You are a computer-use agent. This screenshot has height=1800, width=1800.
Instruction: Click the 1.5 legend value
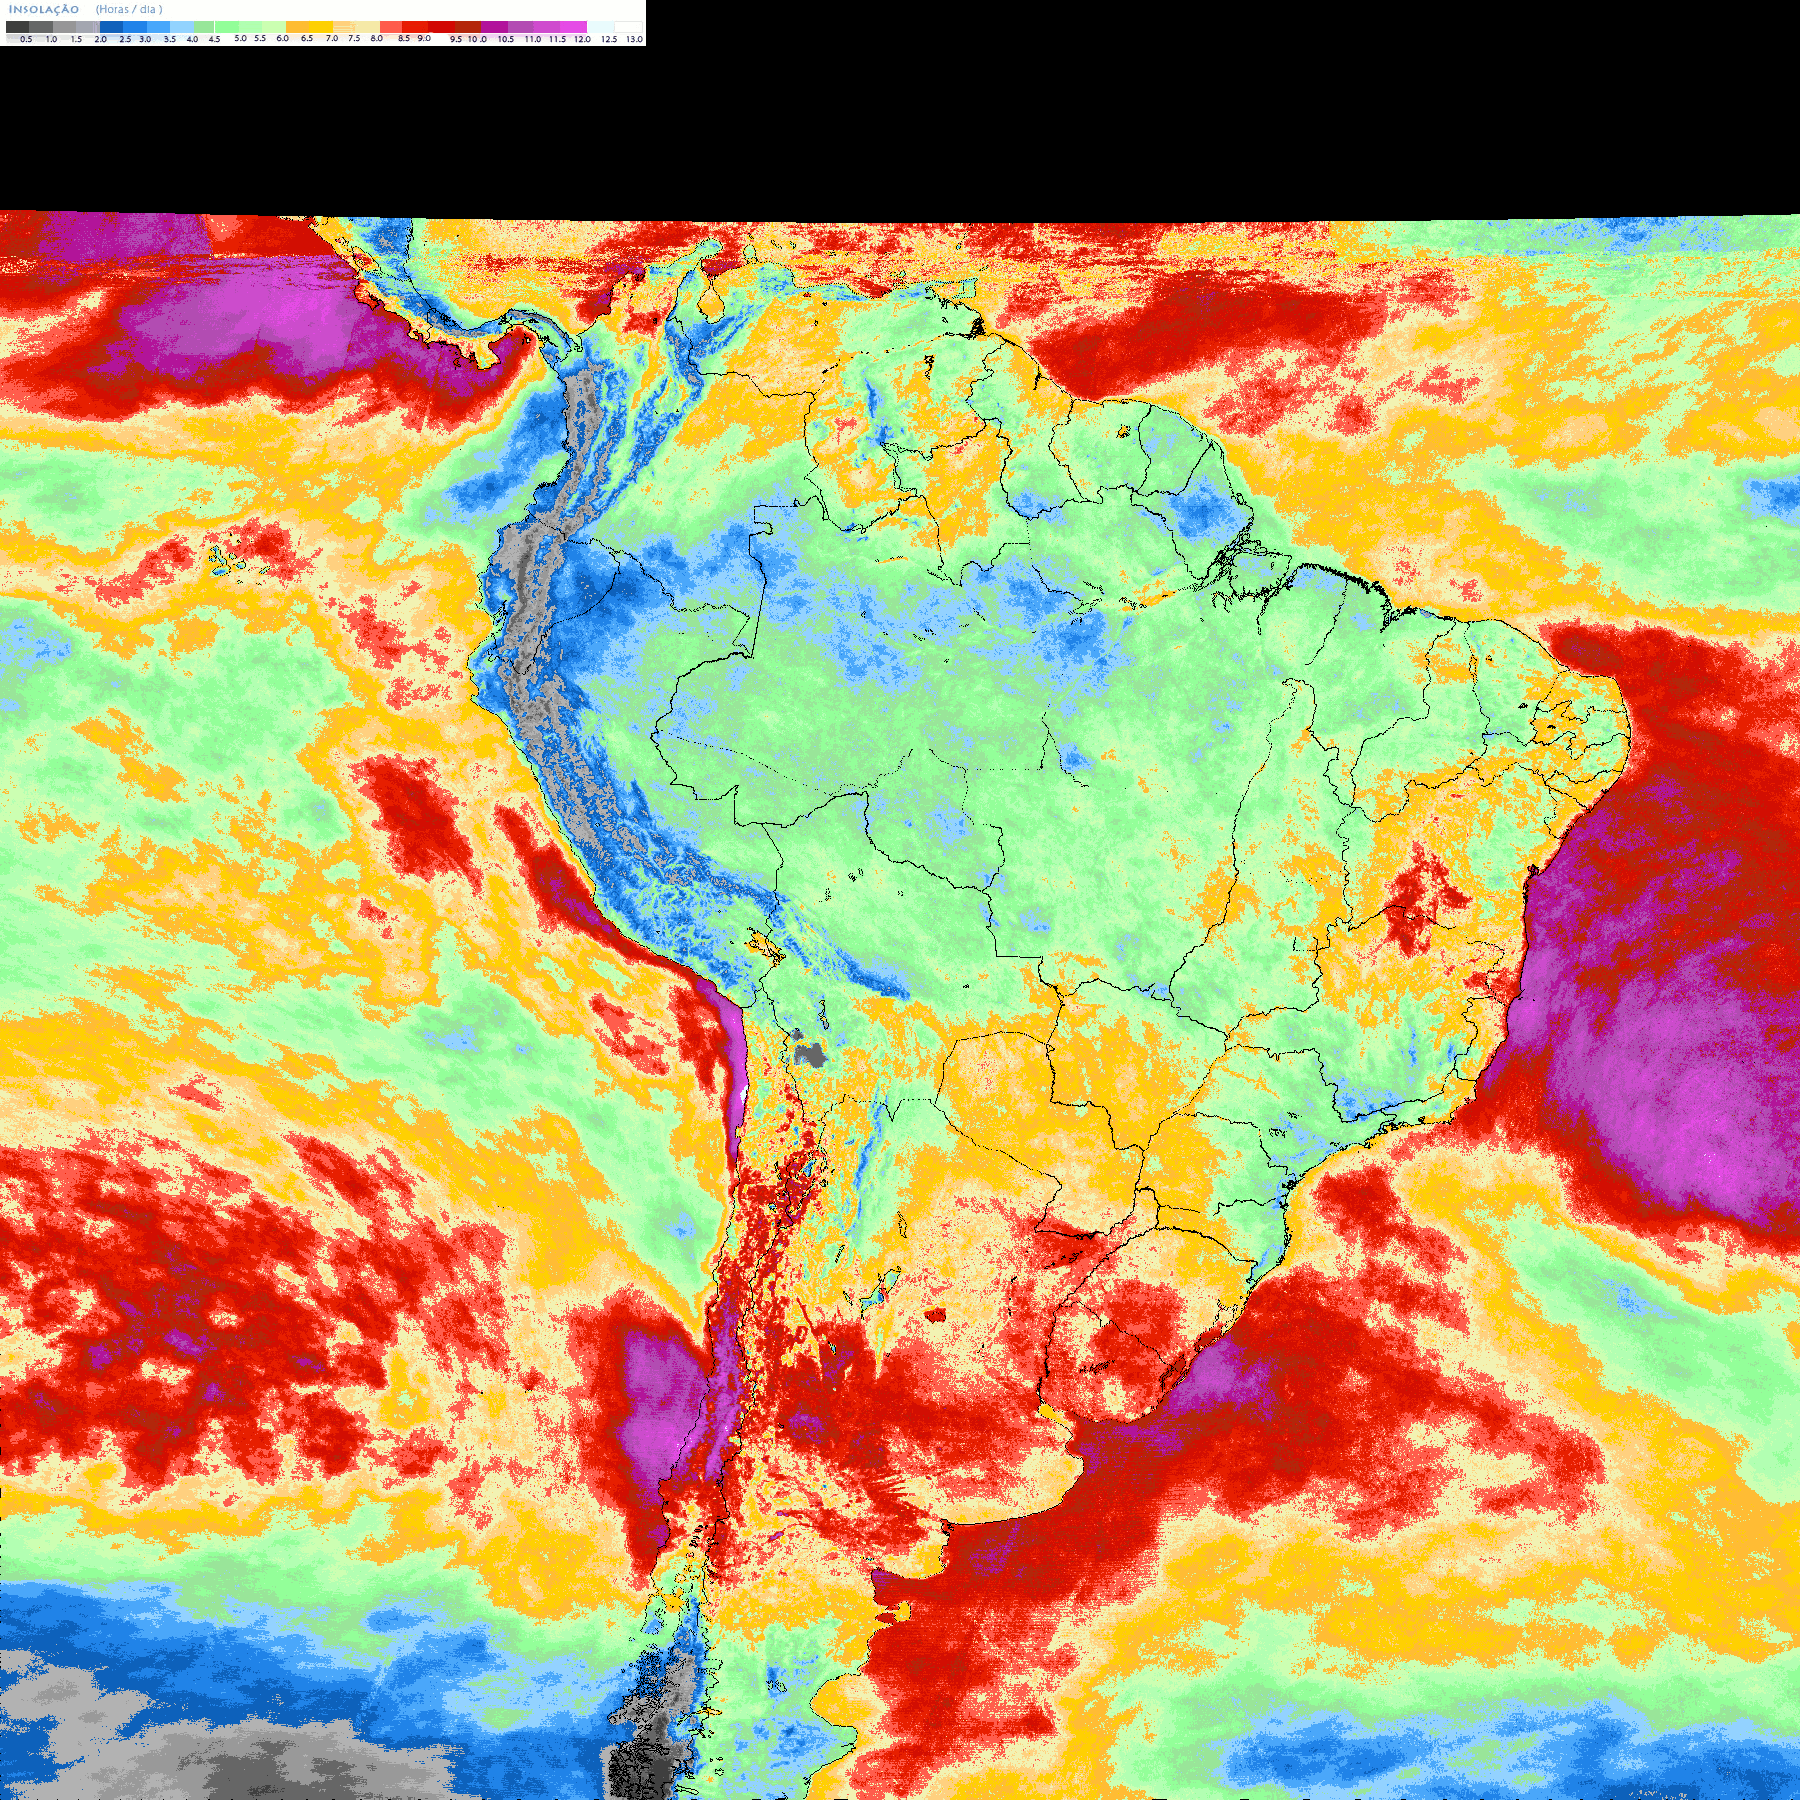pos(76,39)
